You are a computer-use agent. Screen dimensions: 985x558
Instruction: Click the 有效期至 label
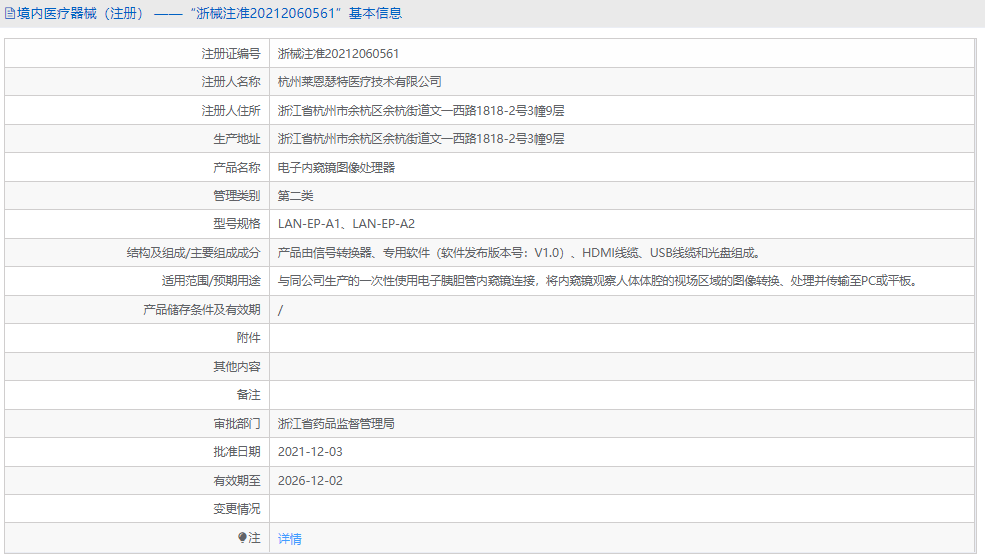pos(237,481)
